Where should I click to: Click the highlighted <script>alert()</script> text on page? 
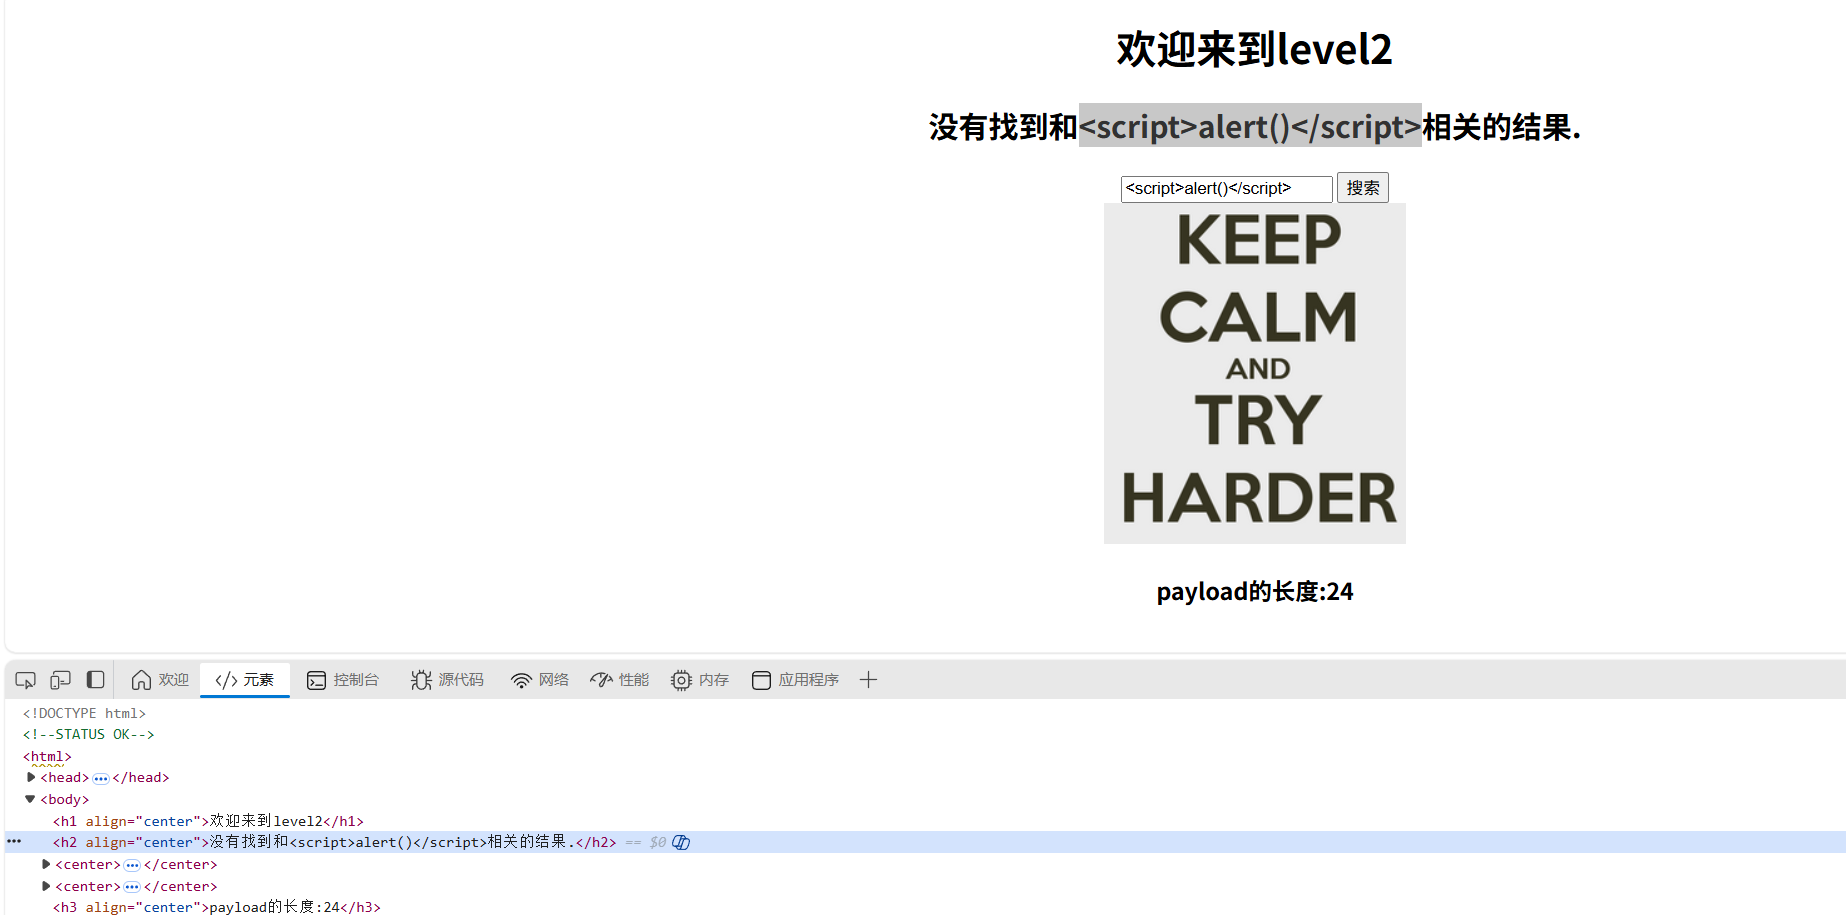click(1250, 126)
